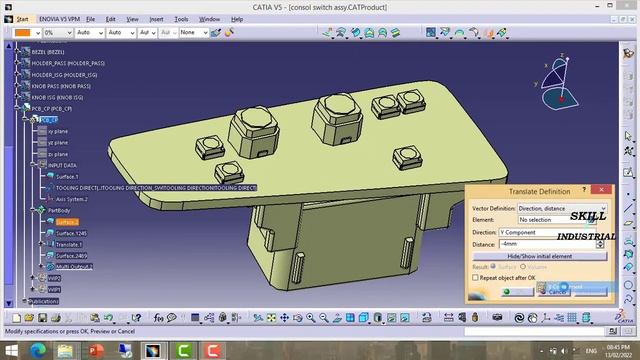Open the Edit menu
Screen dimensions: 640x360
click(x=111, y=19)
